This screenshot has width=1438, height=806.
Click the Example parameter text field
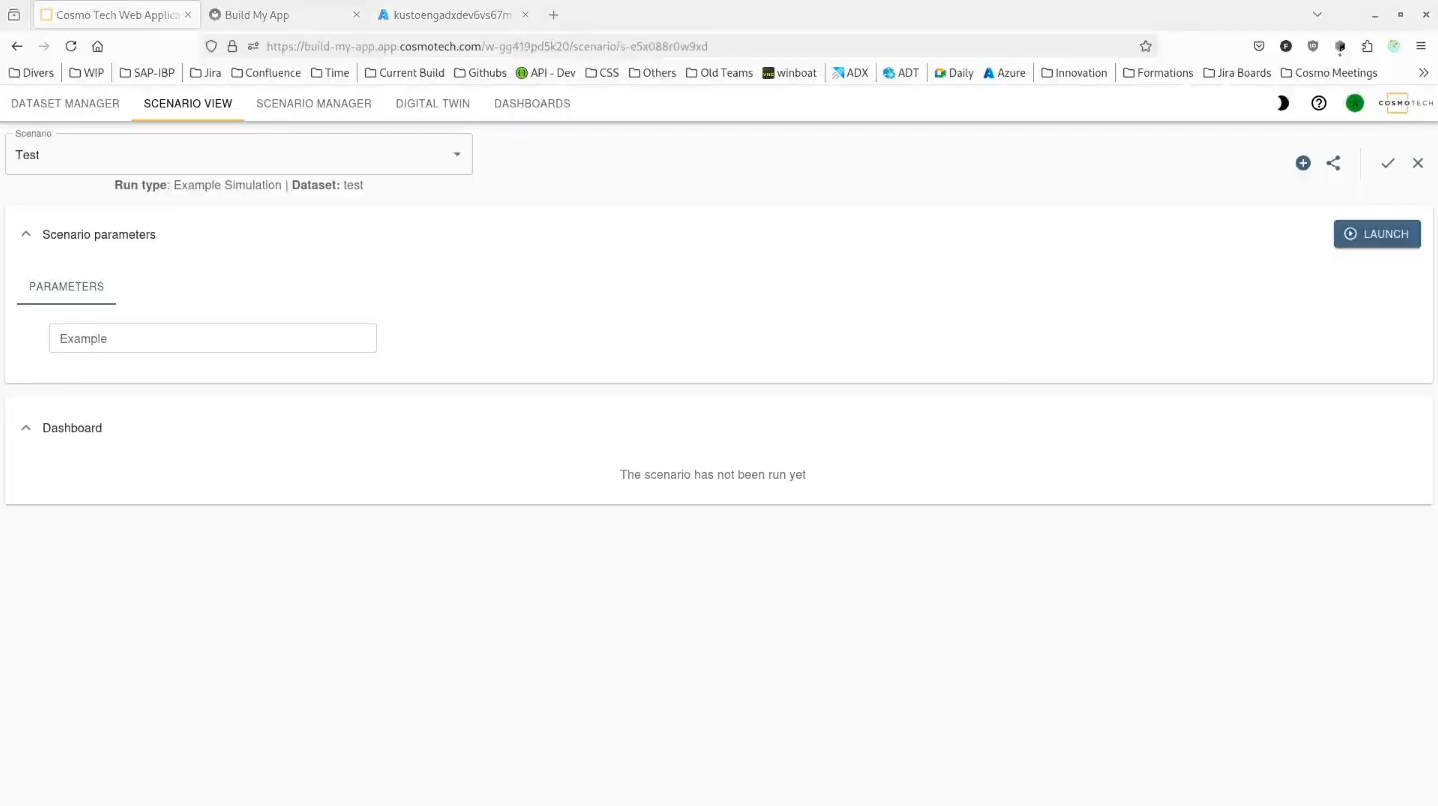coord(212,339)
